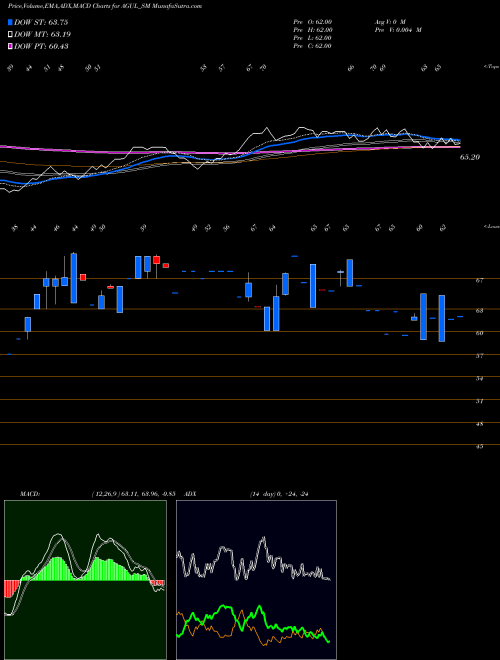Click the ADX '(14 day) 0, +24, -24' text
Viewport: 500px width, 660px height.
pyautogui.click(x=279, y=494)
